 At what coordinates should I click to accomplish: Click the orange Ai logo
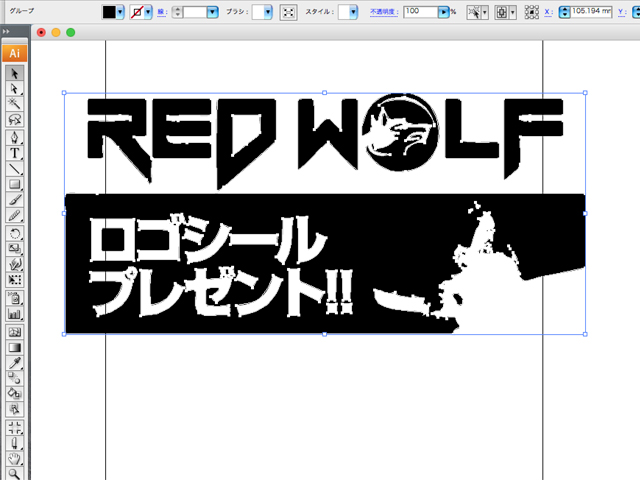click(15, 53)
